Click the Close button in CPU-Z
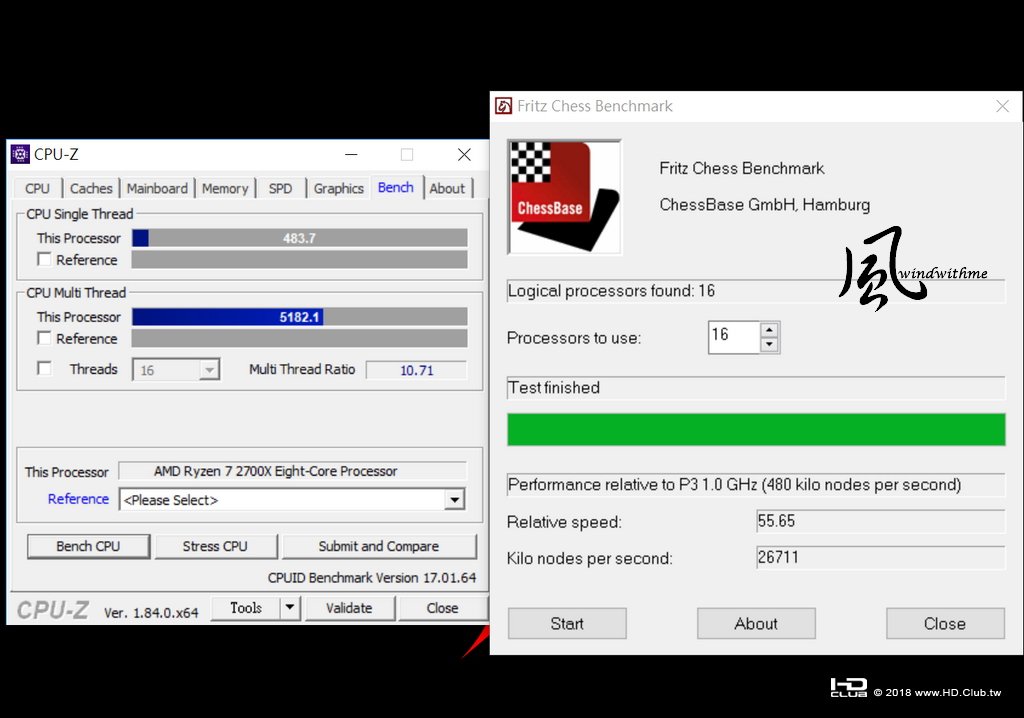The width and height of the screenshot is (1024, 718). (x=442, y=608)
